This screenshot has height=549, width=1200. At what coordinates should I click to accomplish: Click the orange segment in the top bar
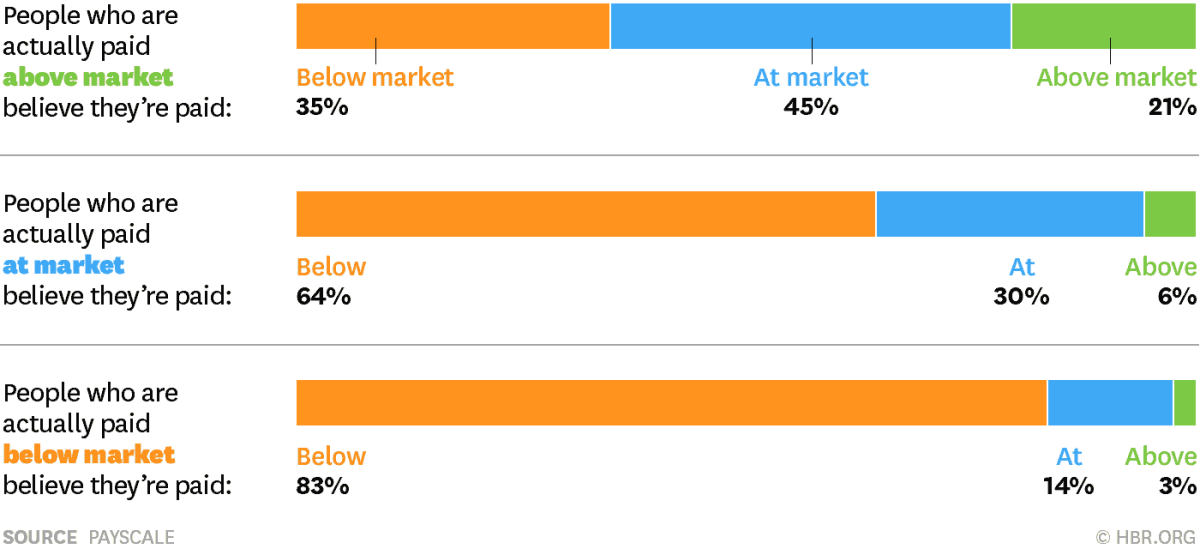click(452, 25)
